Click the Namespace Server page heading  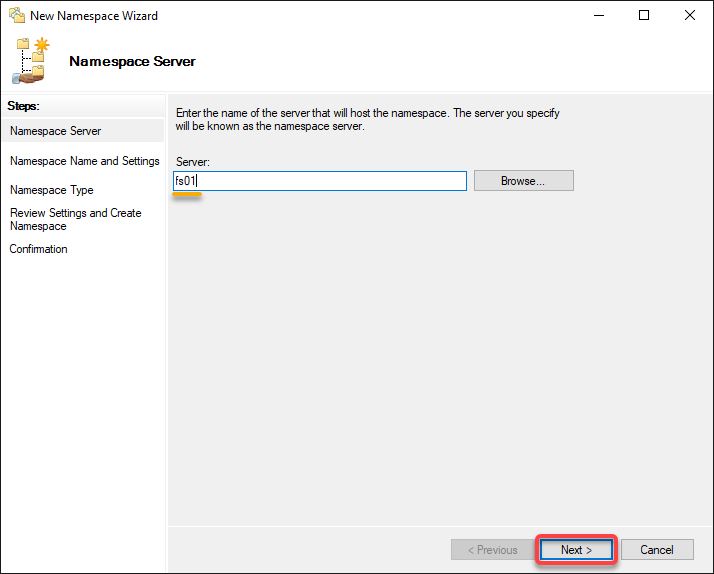[x=132, y=61]
